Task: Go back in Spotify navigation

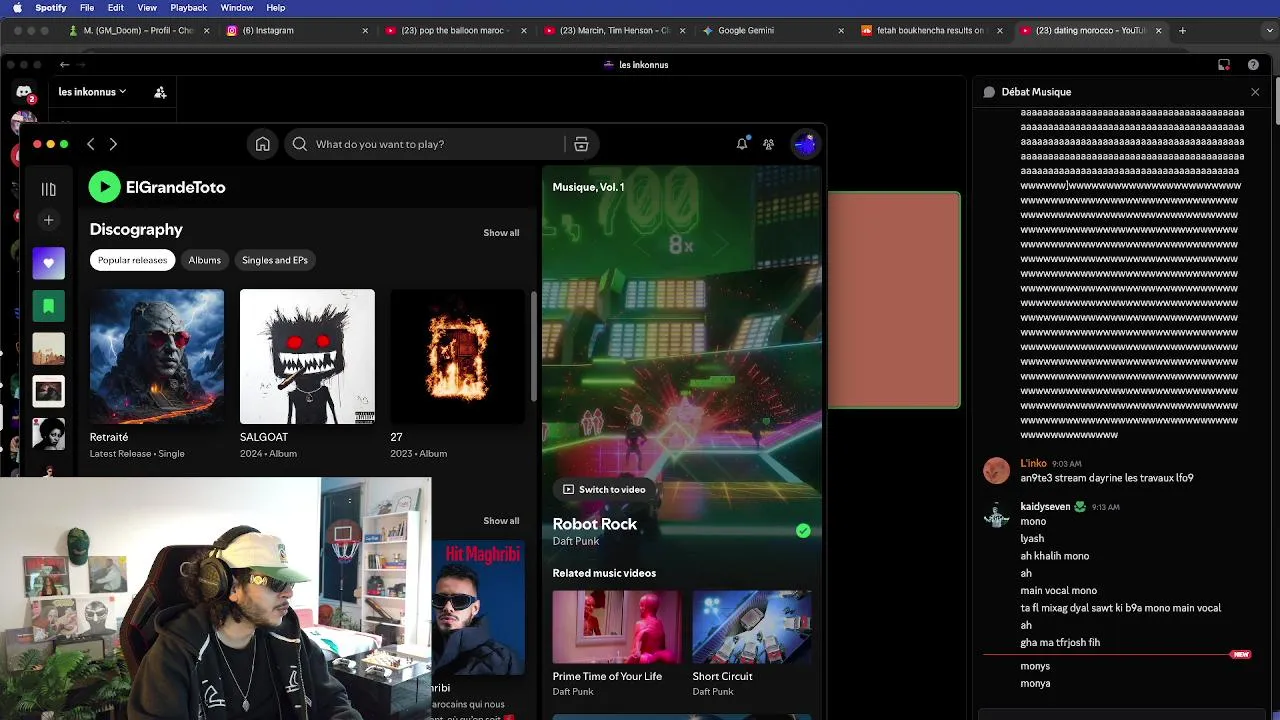Action: pos(90,144)
